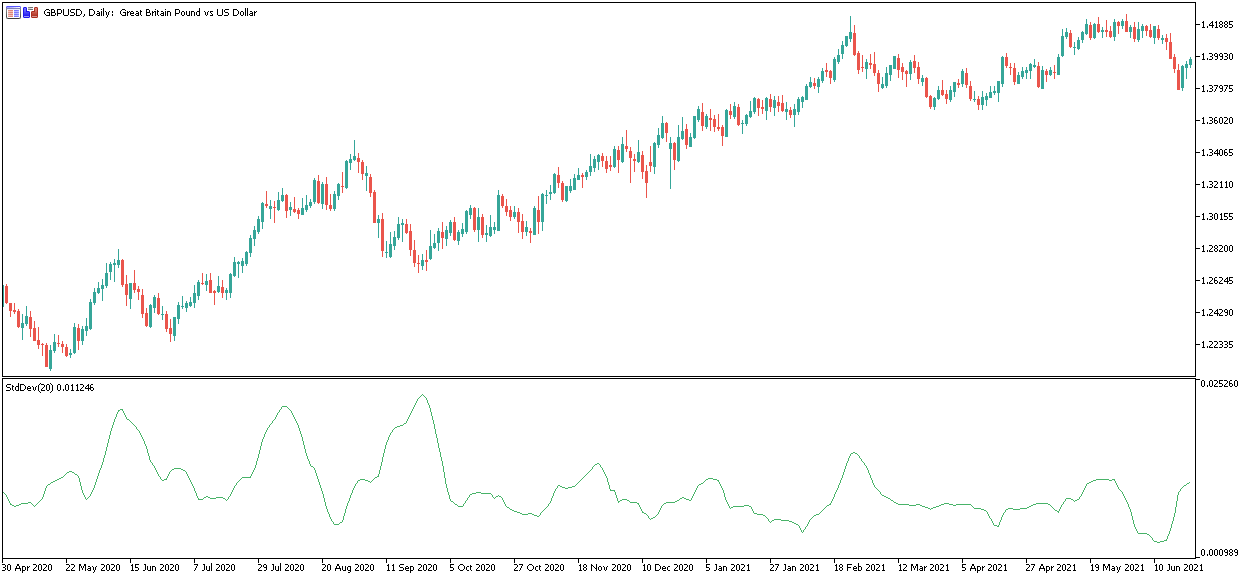
Task: Click the 1.28200 price scale label
Action: click(x=1216, y=249)
